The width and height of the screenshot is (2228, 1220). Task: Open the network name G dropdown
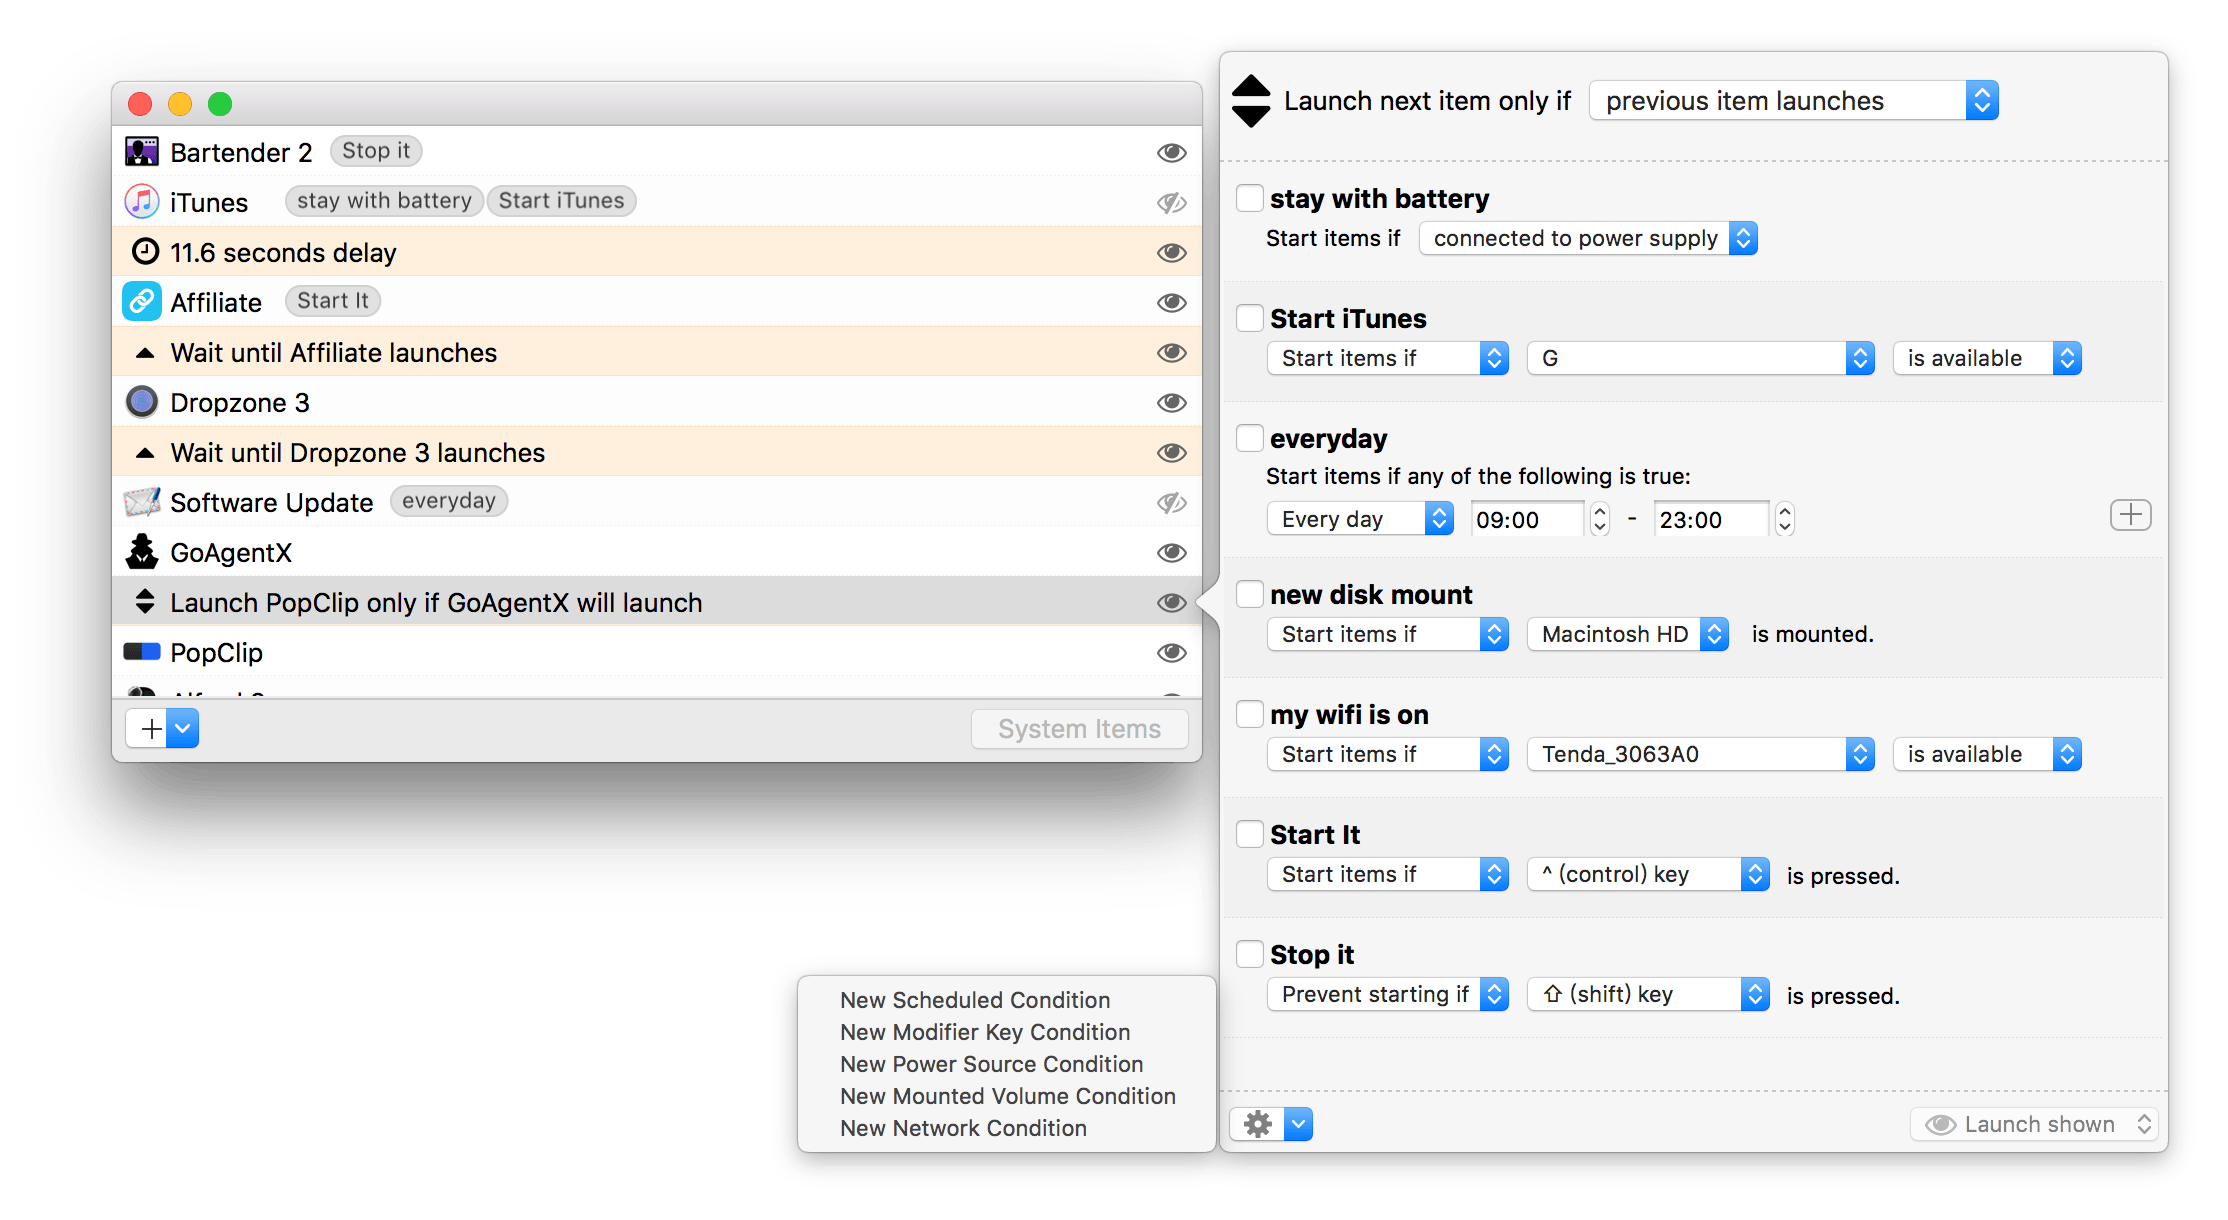[x=1700, y=358]
